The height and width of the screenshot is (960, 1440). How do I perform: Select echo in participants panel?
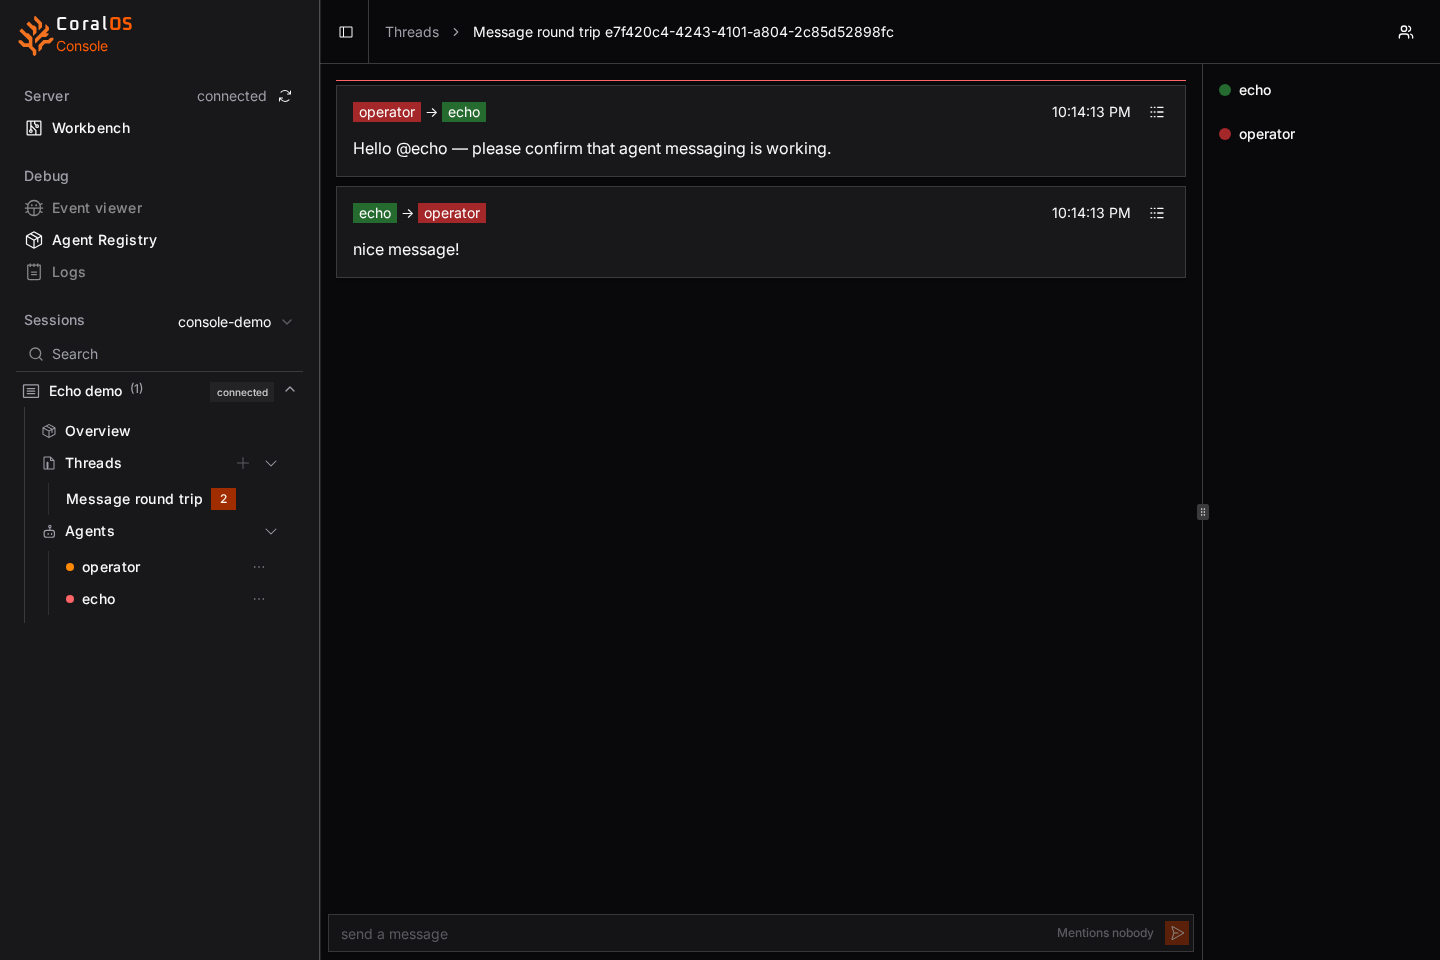pyautogui.click(x=1245, y=90)
